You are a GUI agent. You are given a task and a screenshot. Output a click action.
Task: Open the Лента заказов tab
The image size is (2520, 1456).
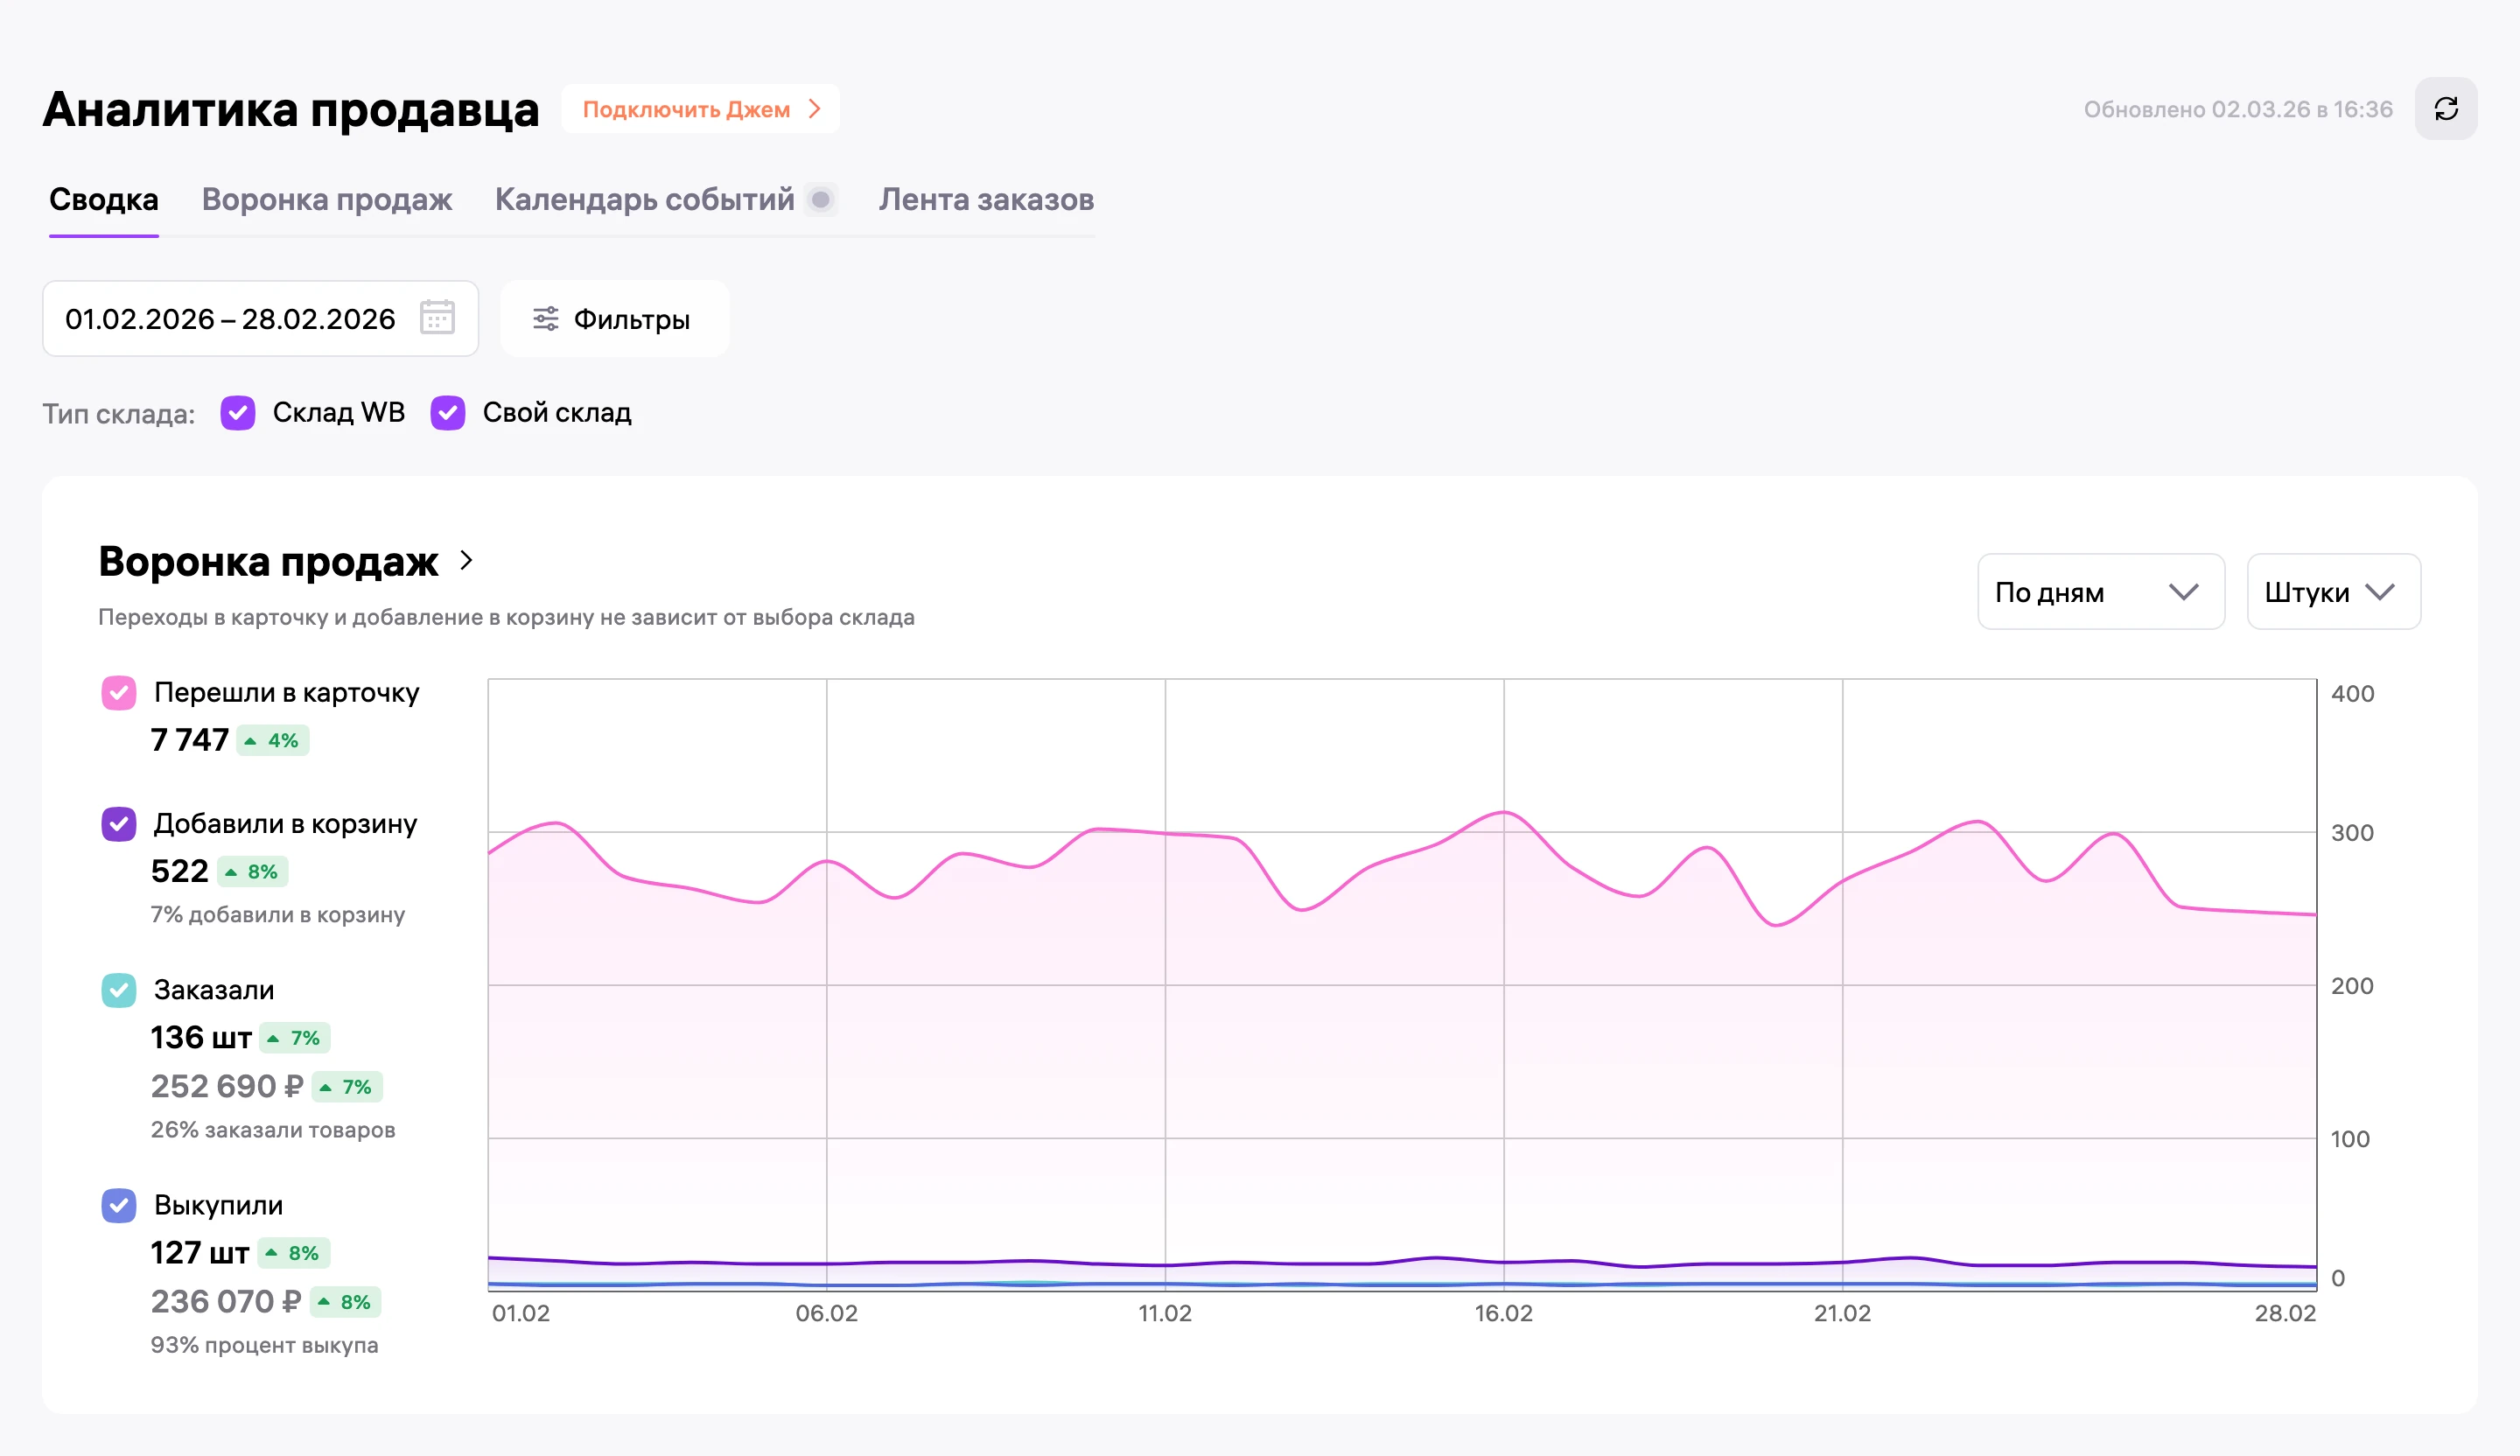tap(986, 199)
